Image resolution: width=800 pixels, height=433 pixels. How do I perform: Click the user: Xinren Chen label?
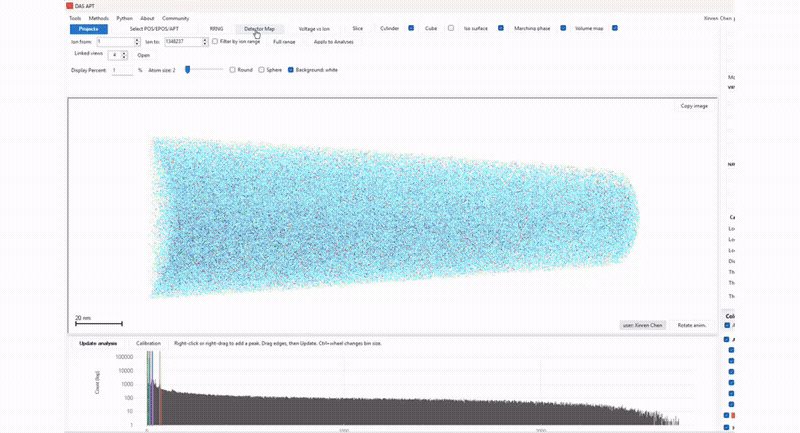(x=642, y=325)
